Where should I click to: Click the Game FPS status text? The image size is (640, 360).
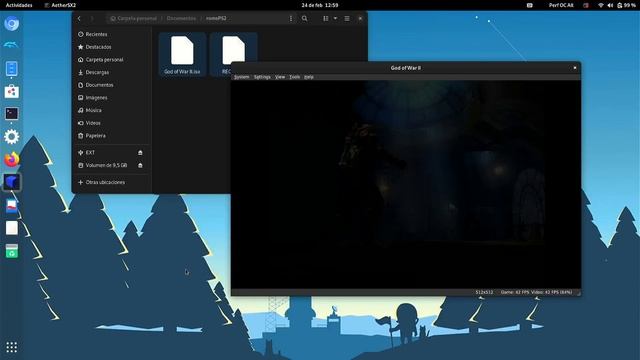[514, 292]
